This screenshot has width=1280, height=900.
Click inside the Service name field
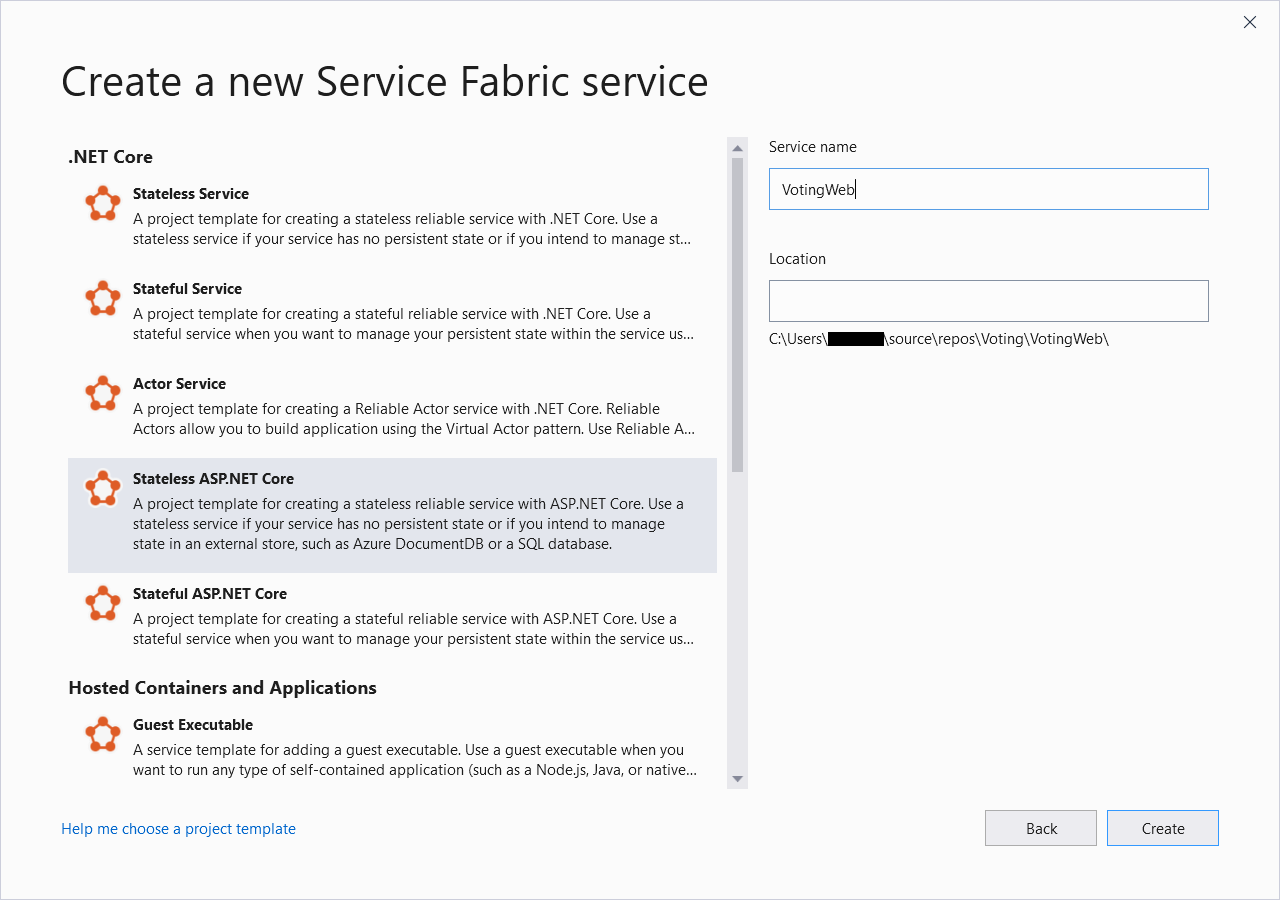coord(988,189)
